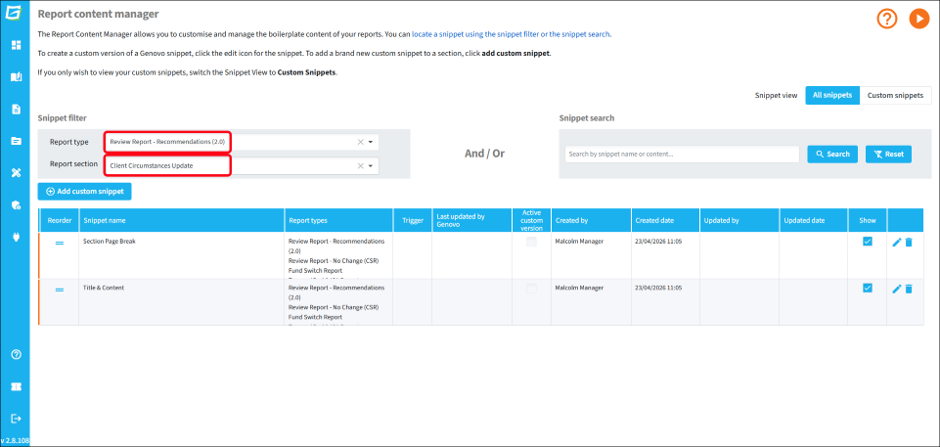Open the crossed tools icon in the sidebar
Viewport: 940px width, 447px height.
(x=16, y=173)
